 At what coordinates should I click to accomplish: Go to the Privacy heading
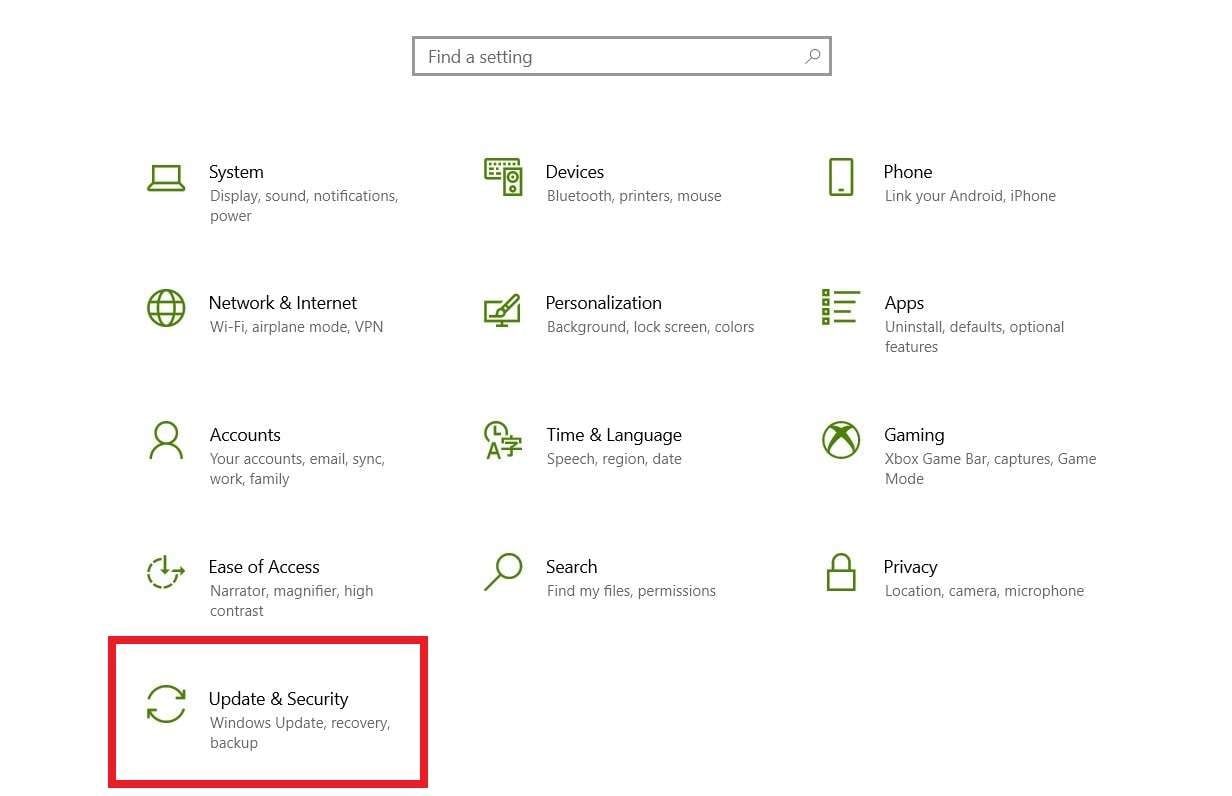(x=910, y=567)
